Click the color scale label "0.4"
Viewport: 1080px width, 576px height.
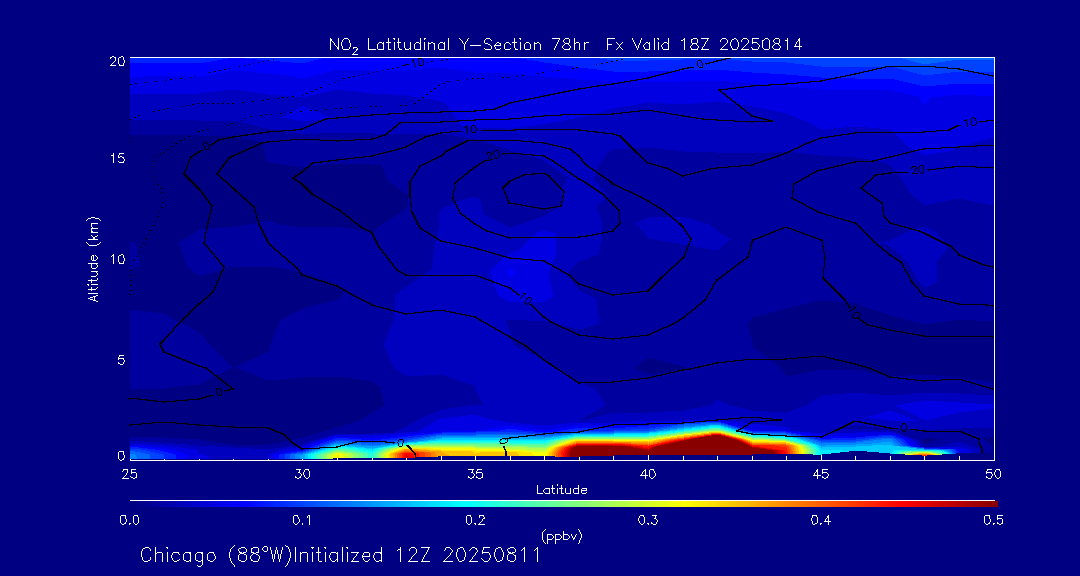(x=821, y=520)
